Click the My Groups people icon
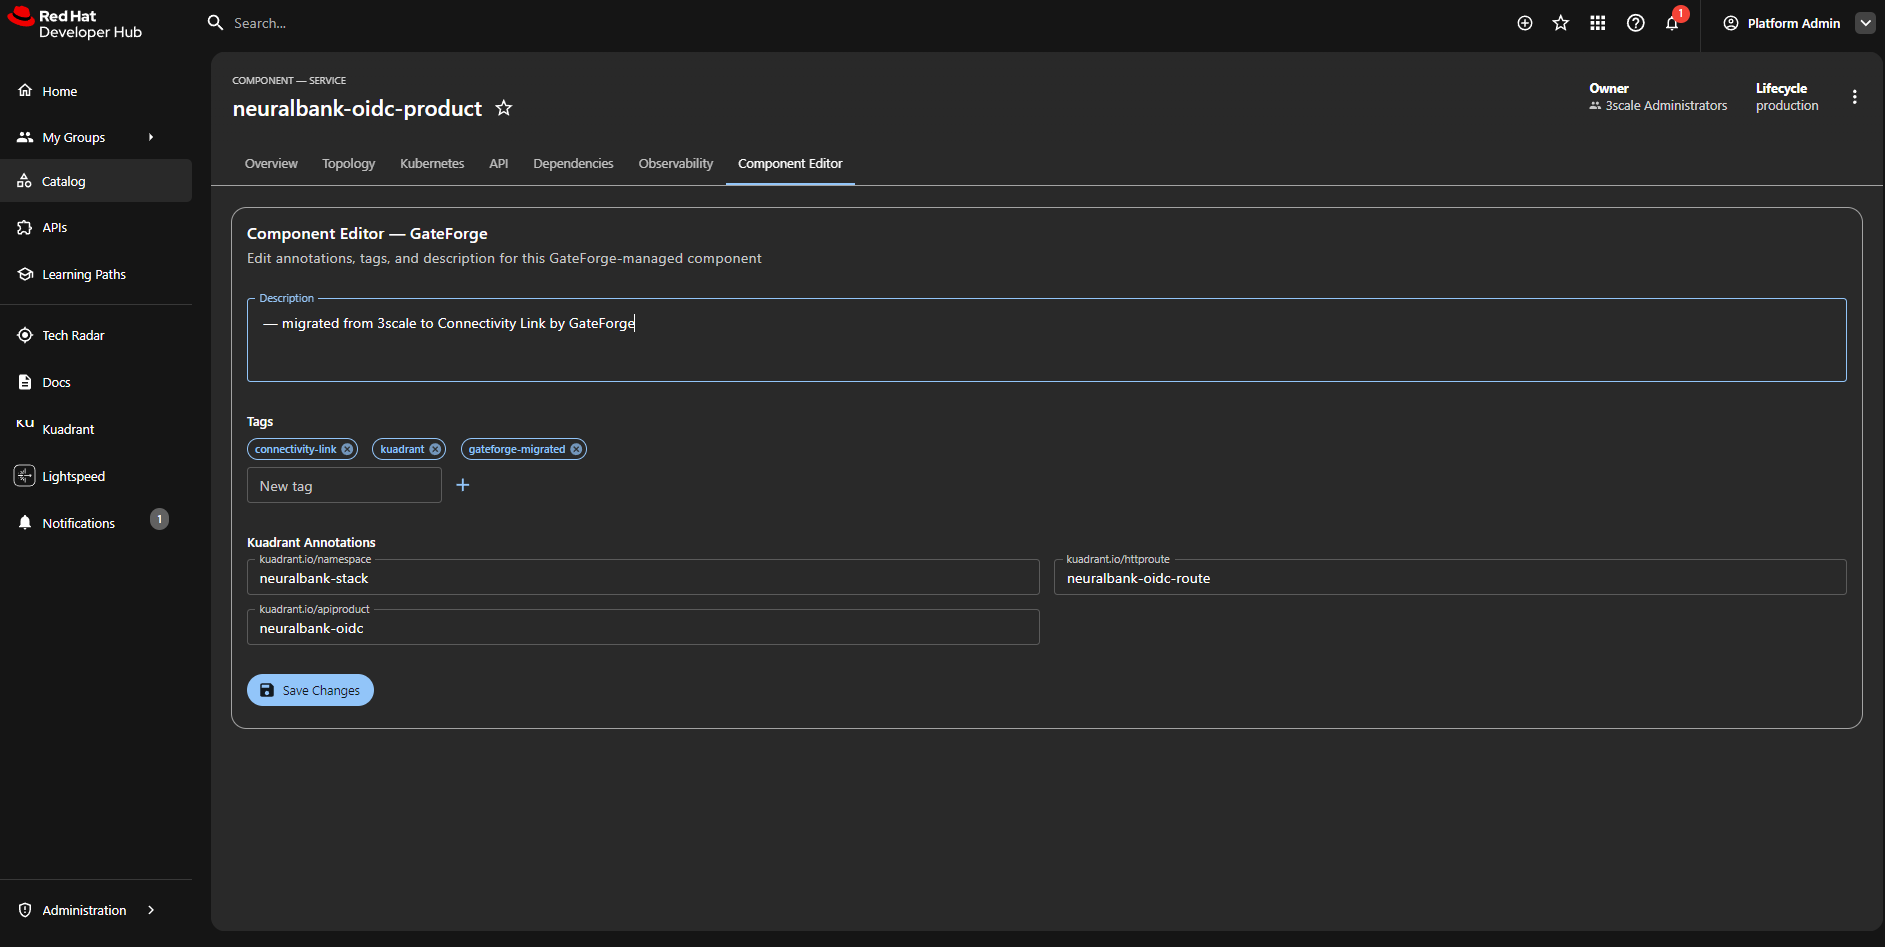Viewport: 1885px width, 947px height. [25, 137]
